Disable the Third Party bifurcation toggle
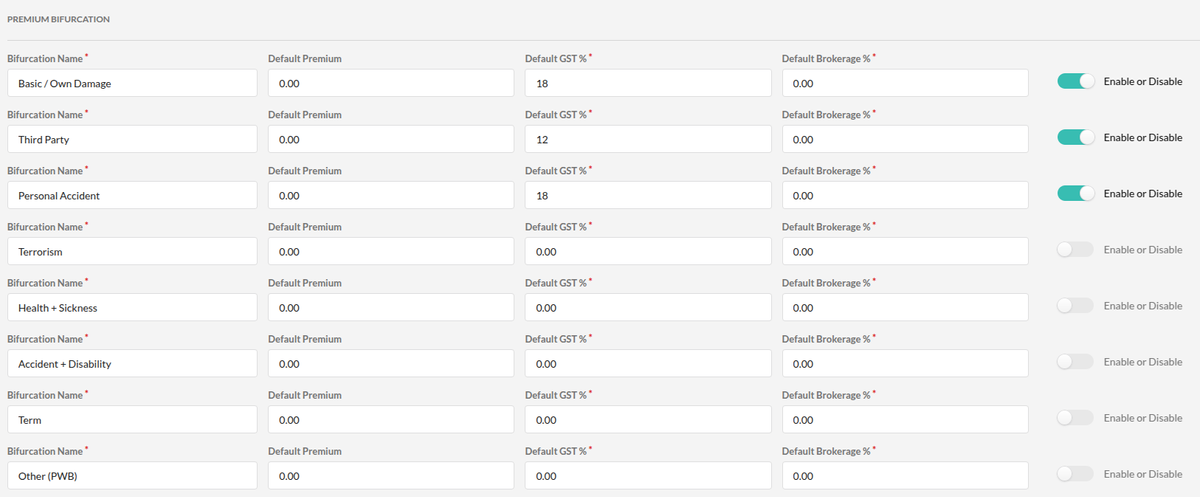 (x=1076, y=138)
